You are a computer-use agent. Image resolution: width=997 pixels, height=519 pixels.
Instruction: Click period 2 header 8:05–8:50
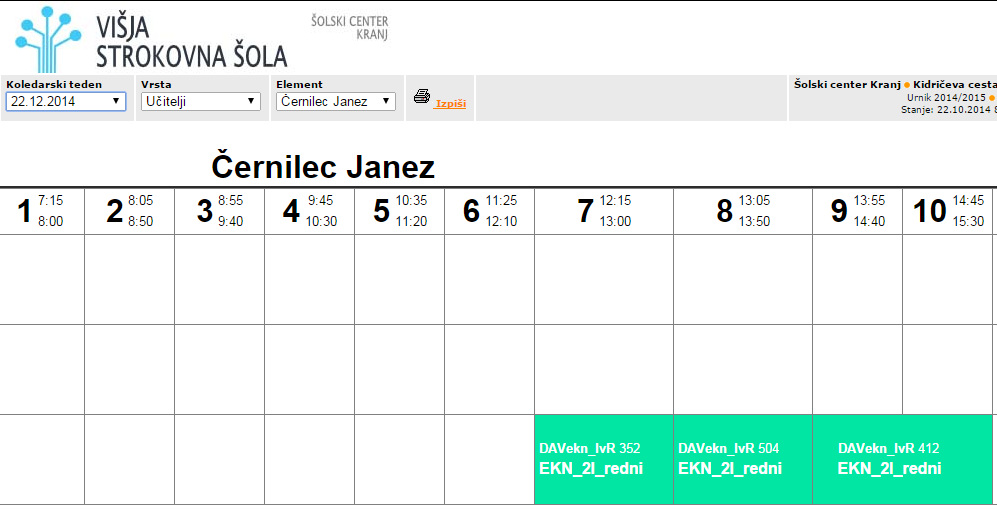click(x=130, y=211)
